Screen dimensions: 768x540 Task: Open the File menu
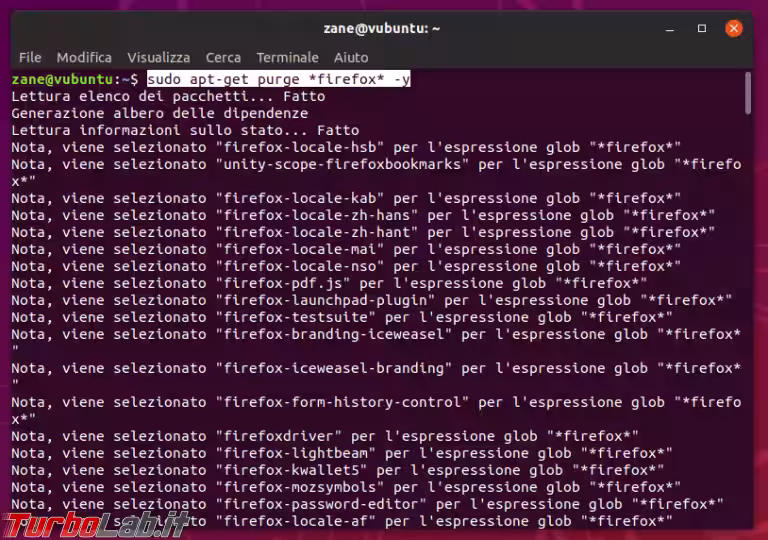[30, 58]
